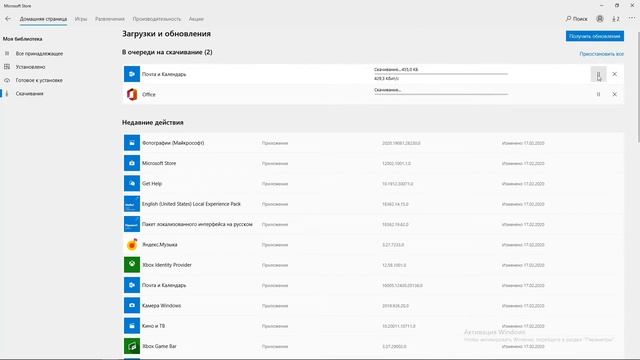Click the Пакет локализованного интерфейса icon
640x360 pixels.
[132, 224]
